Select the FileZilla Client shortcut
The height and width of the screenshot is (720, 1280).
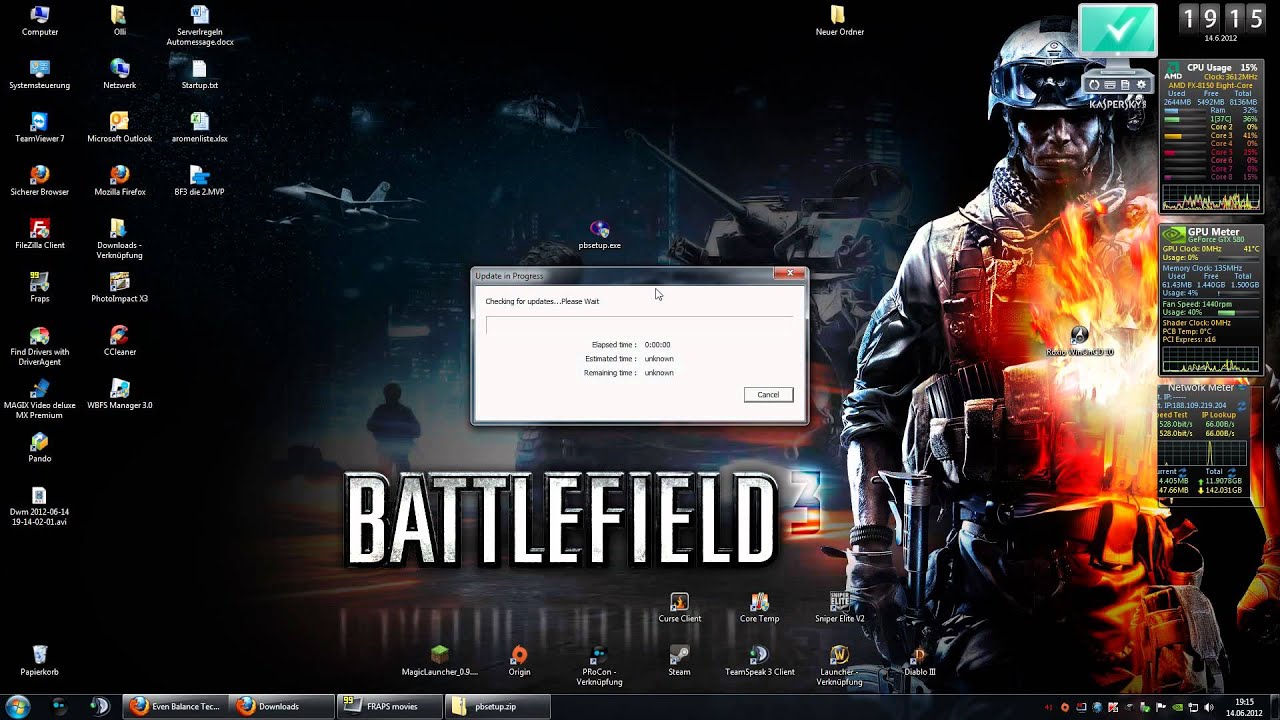point(40,234)
